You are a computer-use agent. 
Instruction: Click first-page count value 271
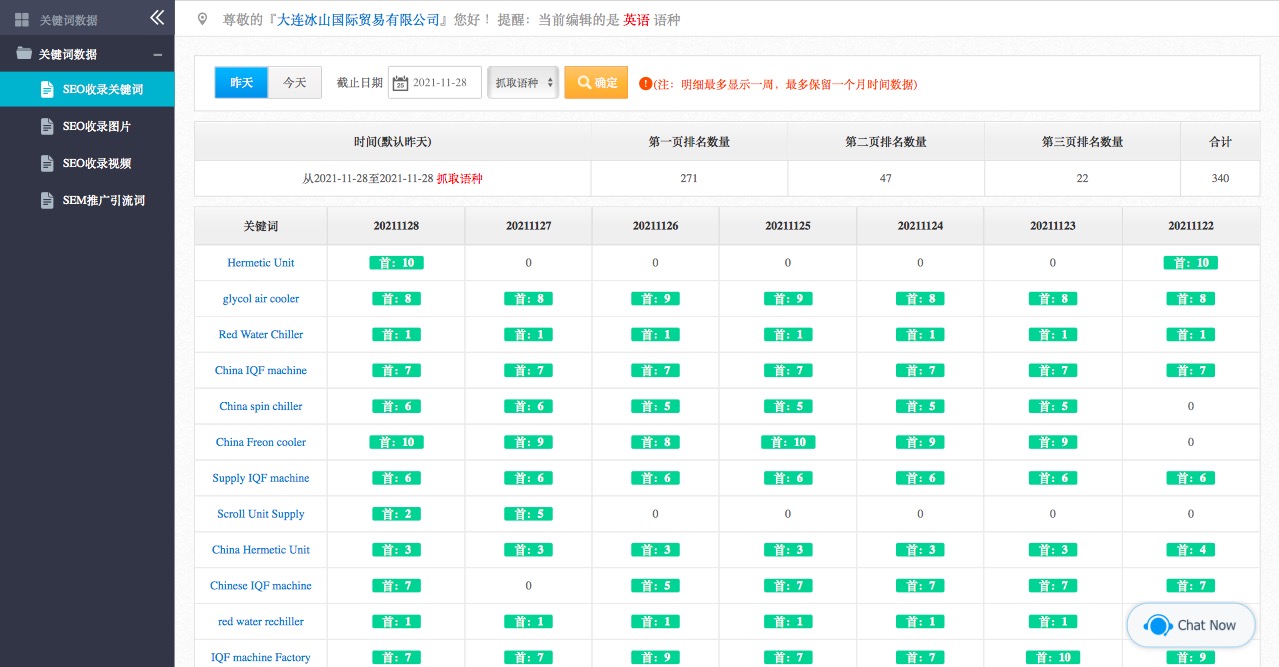(x=689, y=178)
